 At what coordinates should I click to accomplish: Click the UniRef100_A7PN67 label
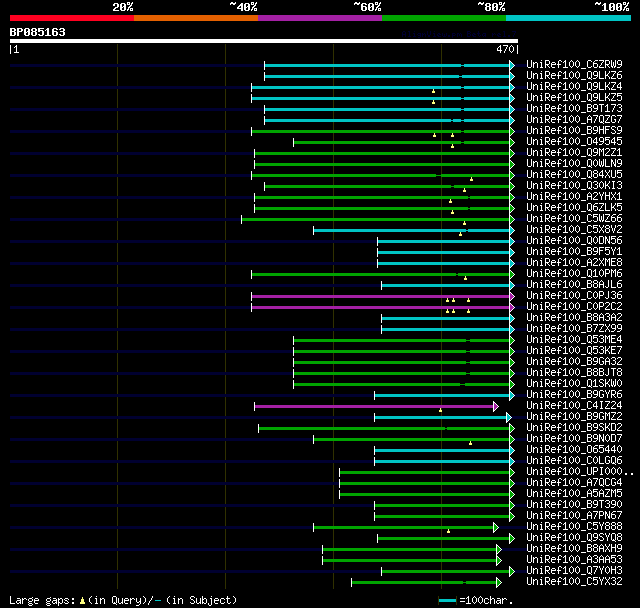pyautogui.click(x=574, y=516)
